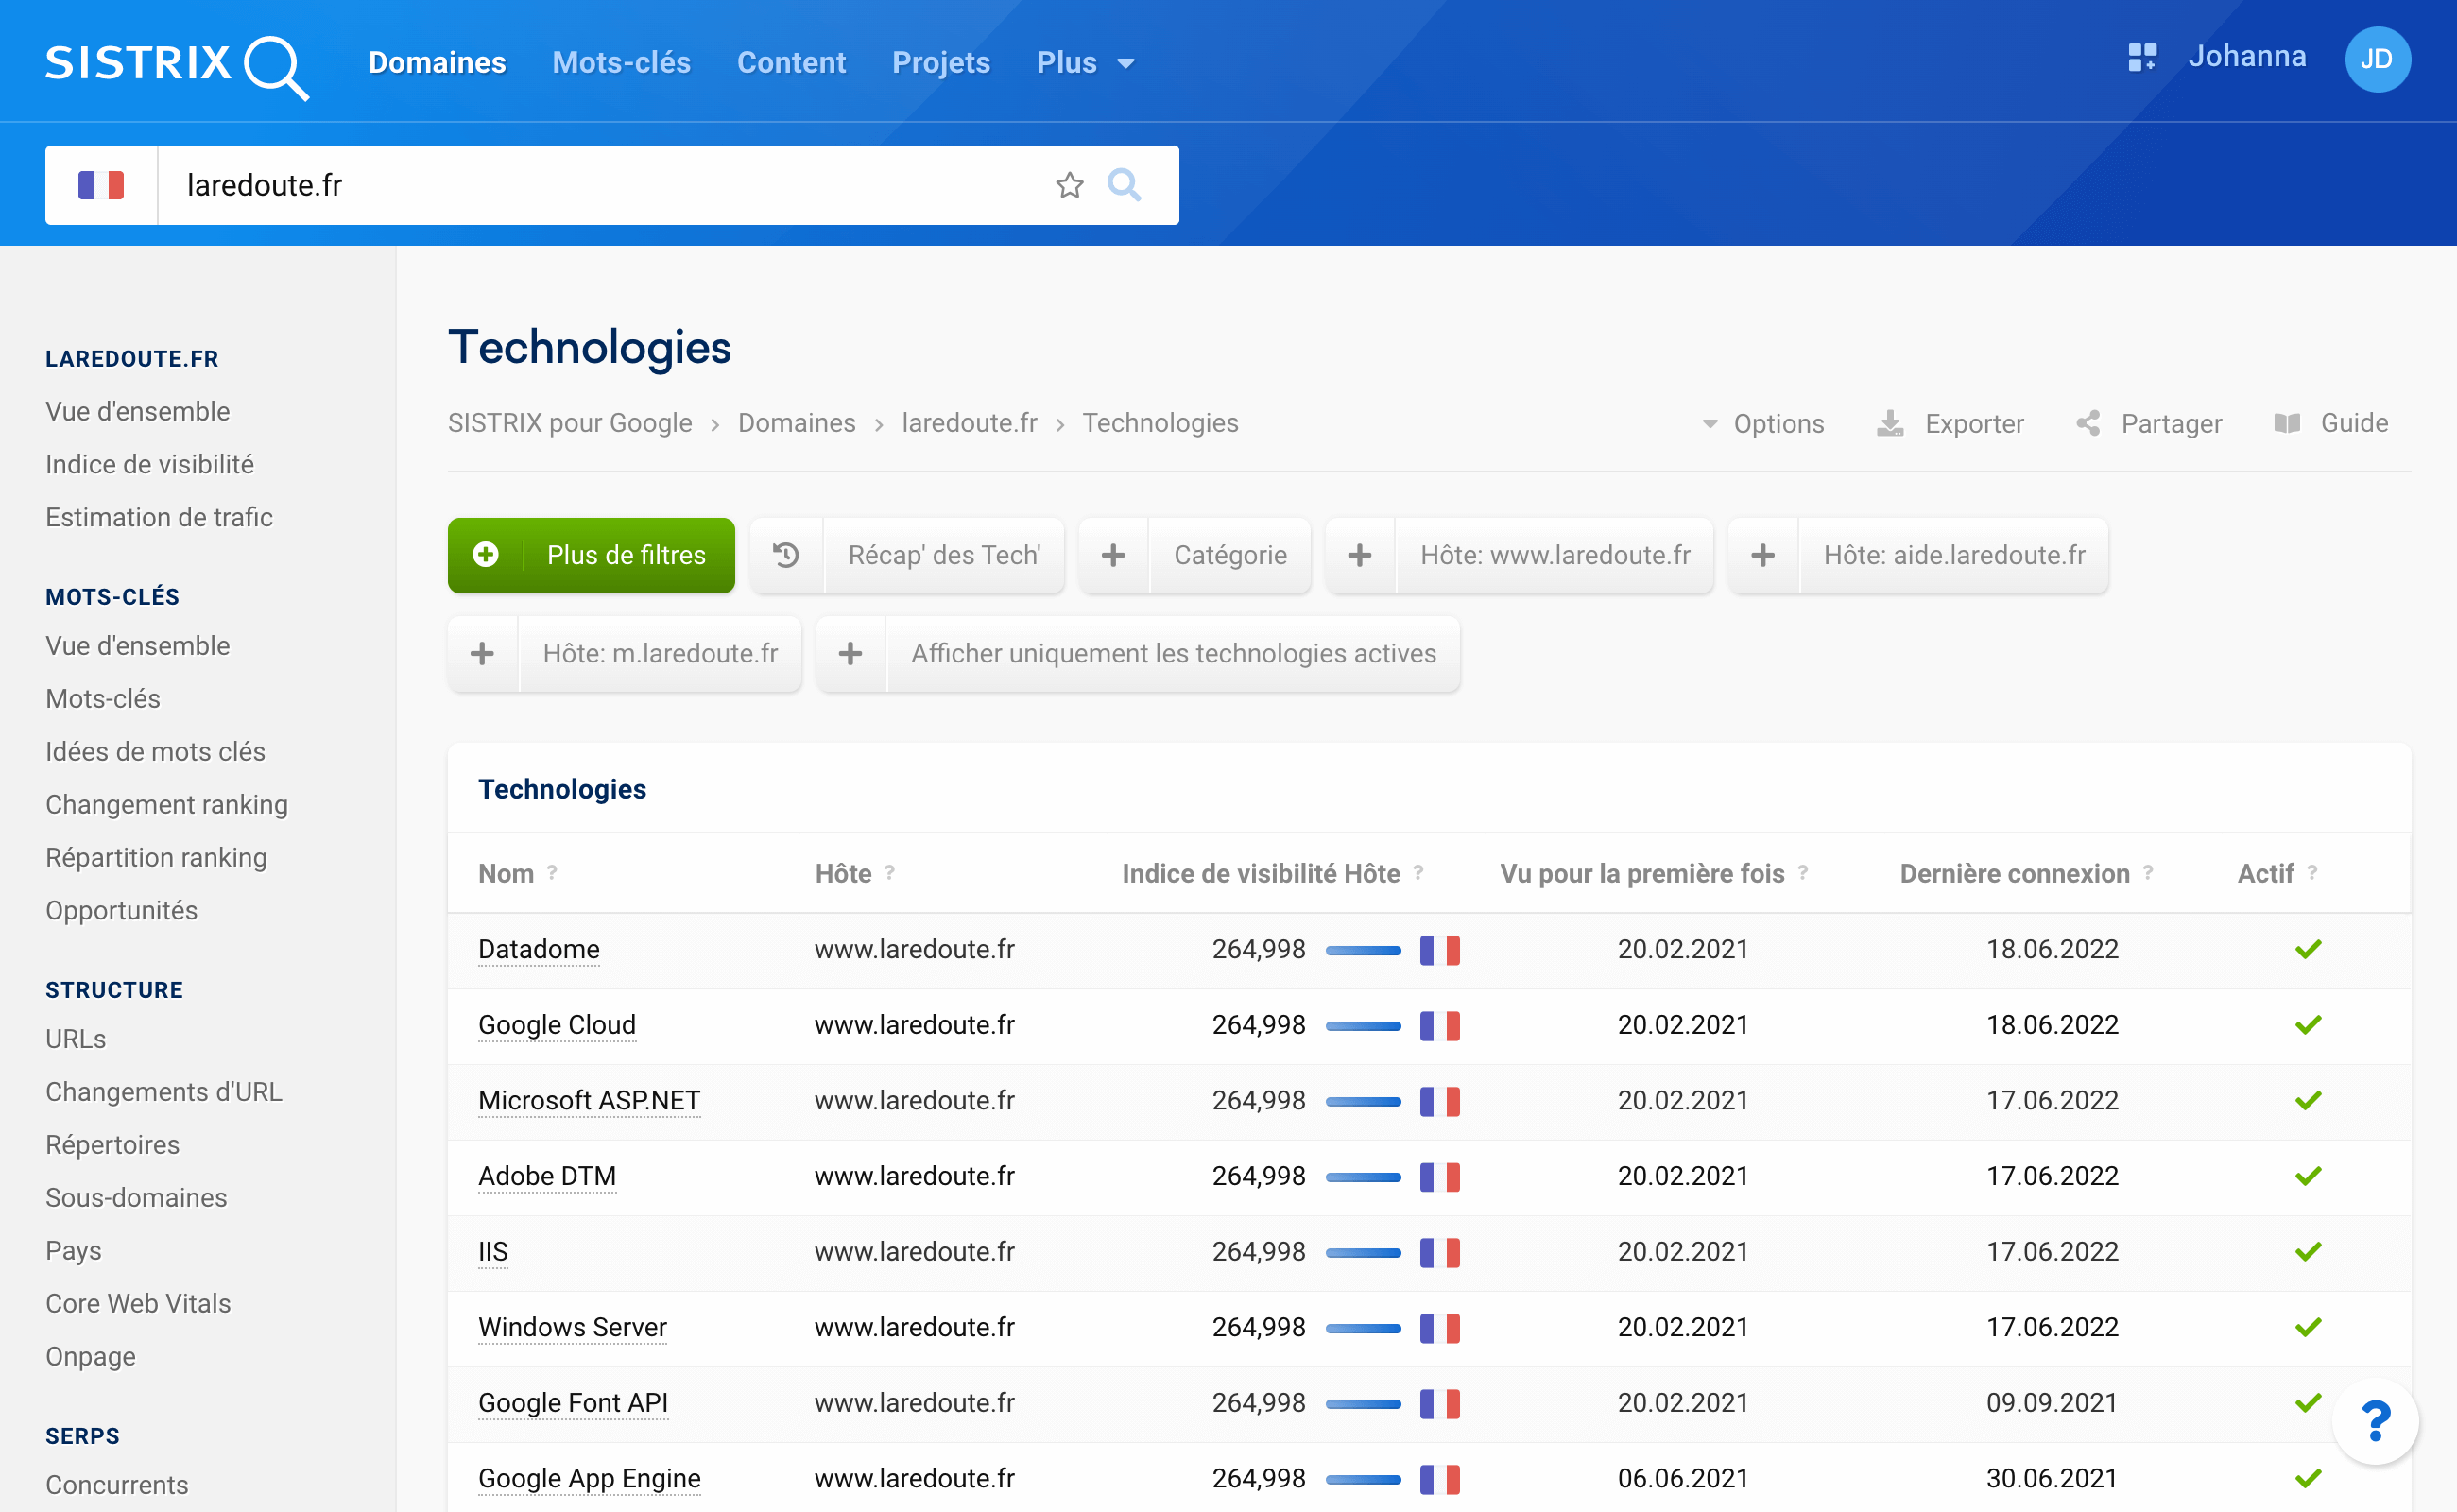Click the help question mark next to Nom

click(552, 873)
